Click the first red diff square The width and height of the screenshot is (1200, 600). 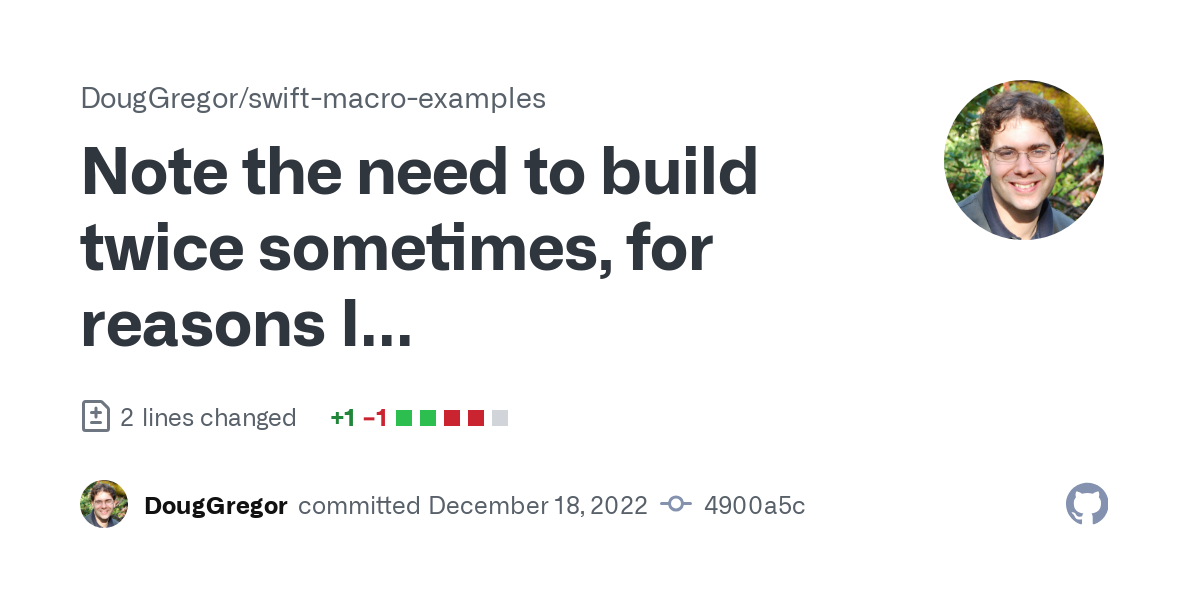pos(452,418)
